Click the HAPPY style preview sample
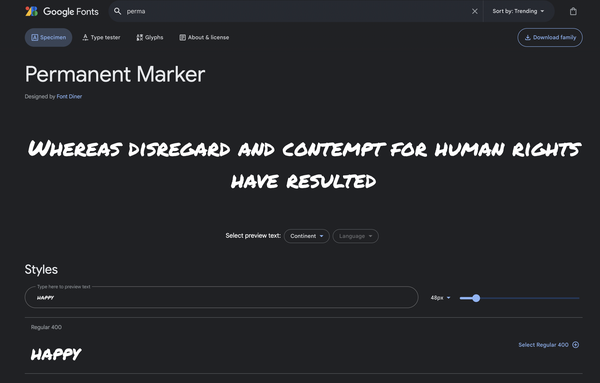Viewport: 600px width, 383px height. click(56, 354)
